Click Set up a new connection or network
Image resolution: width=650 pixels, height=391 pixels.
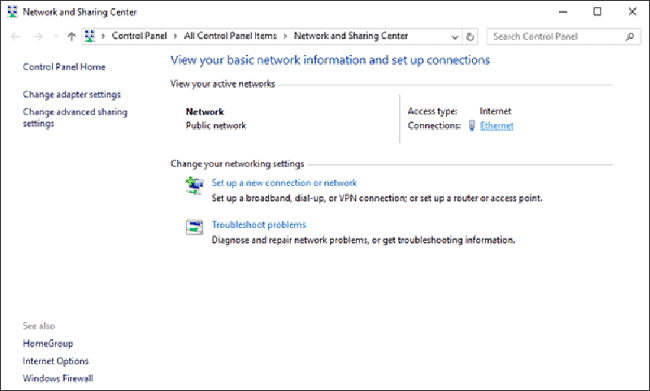pos(284,183)
